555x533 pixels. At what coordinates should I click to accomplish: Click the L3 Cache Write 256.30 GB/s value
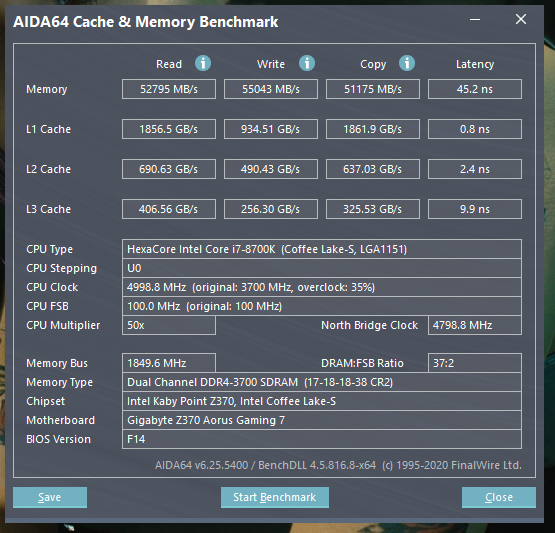(x=271, y=209)
